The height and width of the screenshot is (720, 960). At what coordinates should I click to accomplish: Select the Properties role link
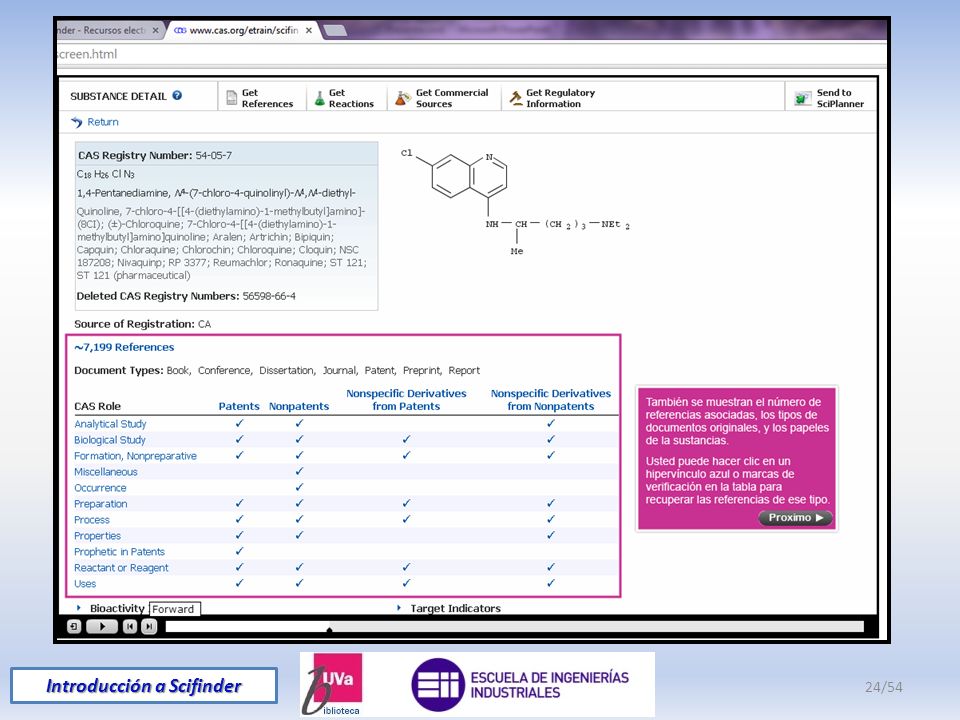97,535
